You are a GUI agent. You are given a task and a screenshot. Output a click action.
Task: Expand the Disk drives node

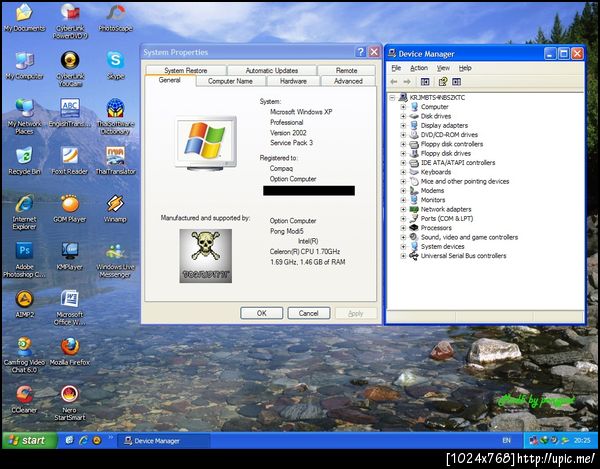click(403, 116)
